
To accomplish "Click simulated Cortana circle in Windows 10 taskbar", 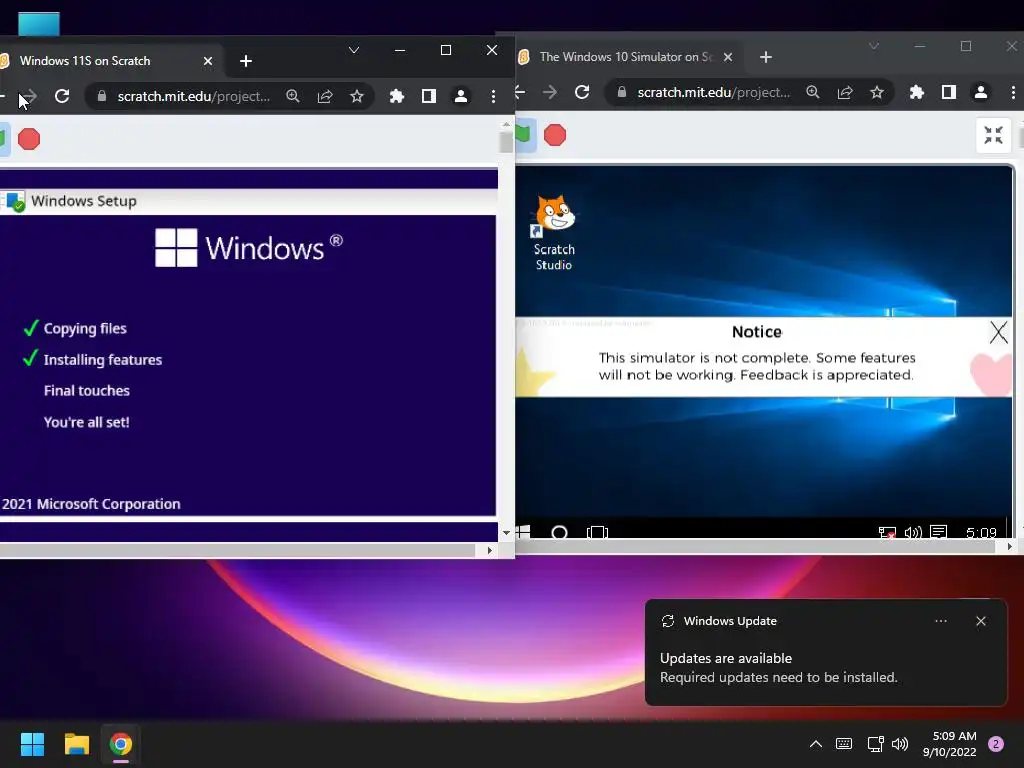I will point(559,532).
